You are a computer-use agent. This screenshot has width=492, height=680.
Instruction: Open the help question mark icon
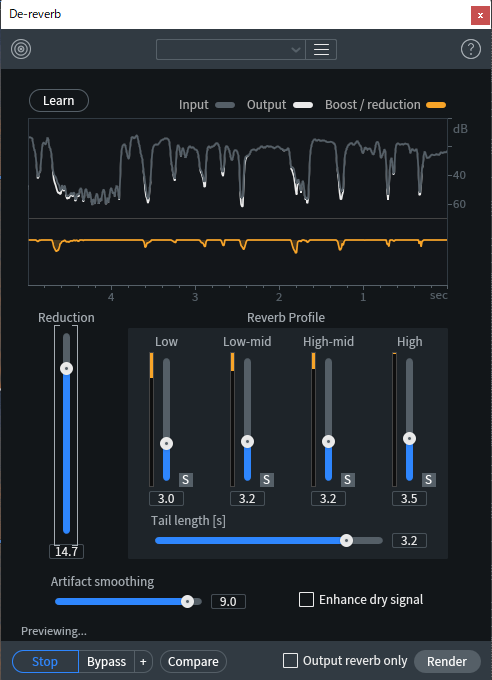click(x=471, y=49)
